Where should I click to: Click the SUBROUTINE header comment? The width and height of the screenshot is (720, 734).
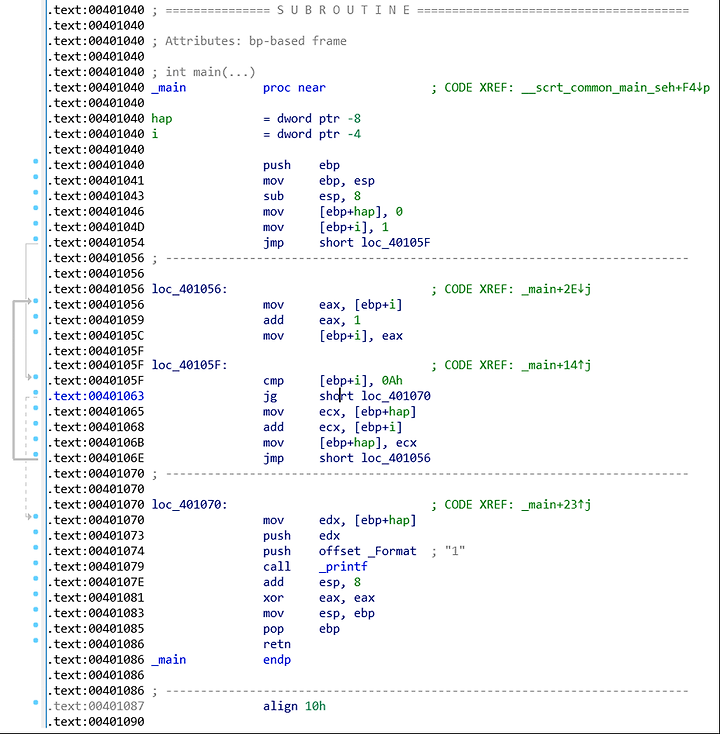pyautogui.click(x=344, y=10)
